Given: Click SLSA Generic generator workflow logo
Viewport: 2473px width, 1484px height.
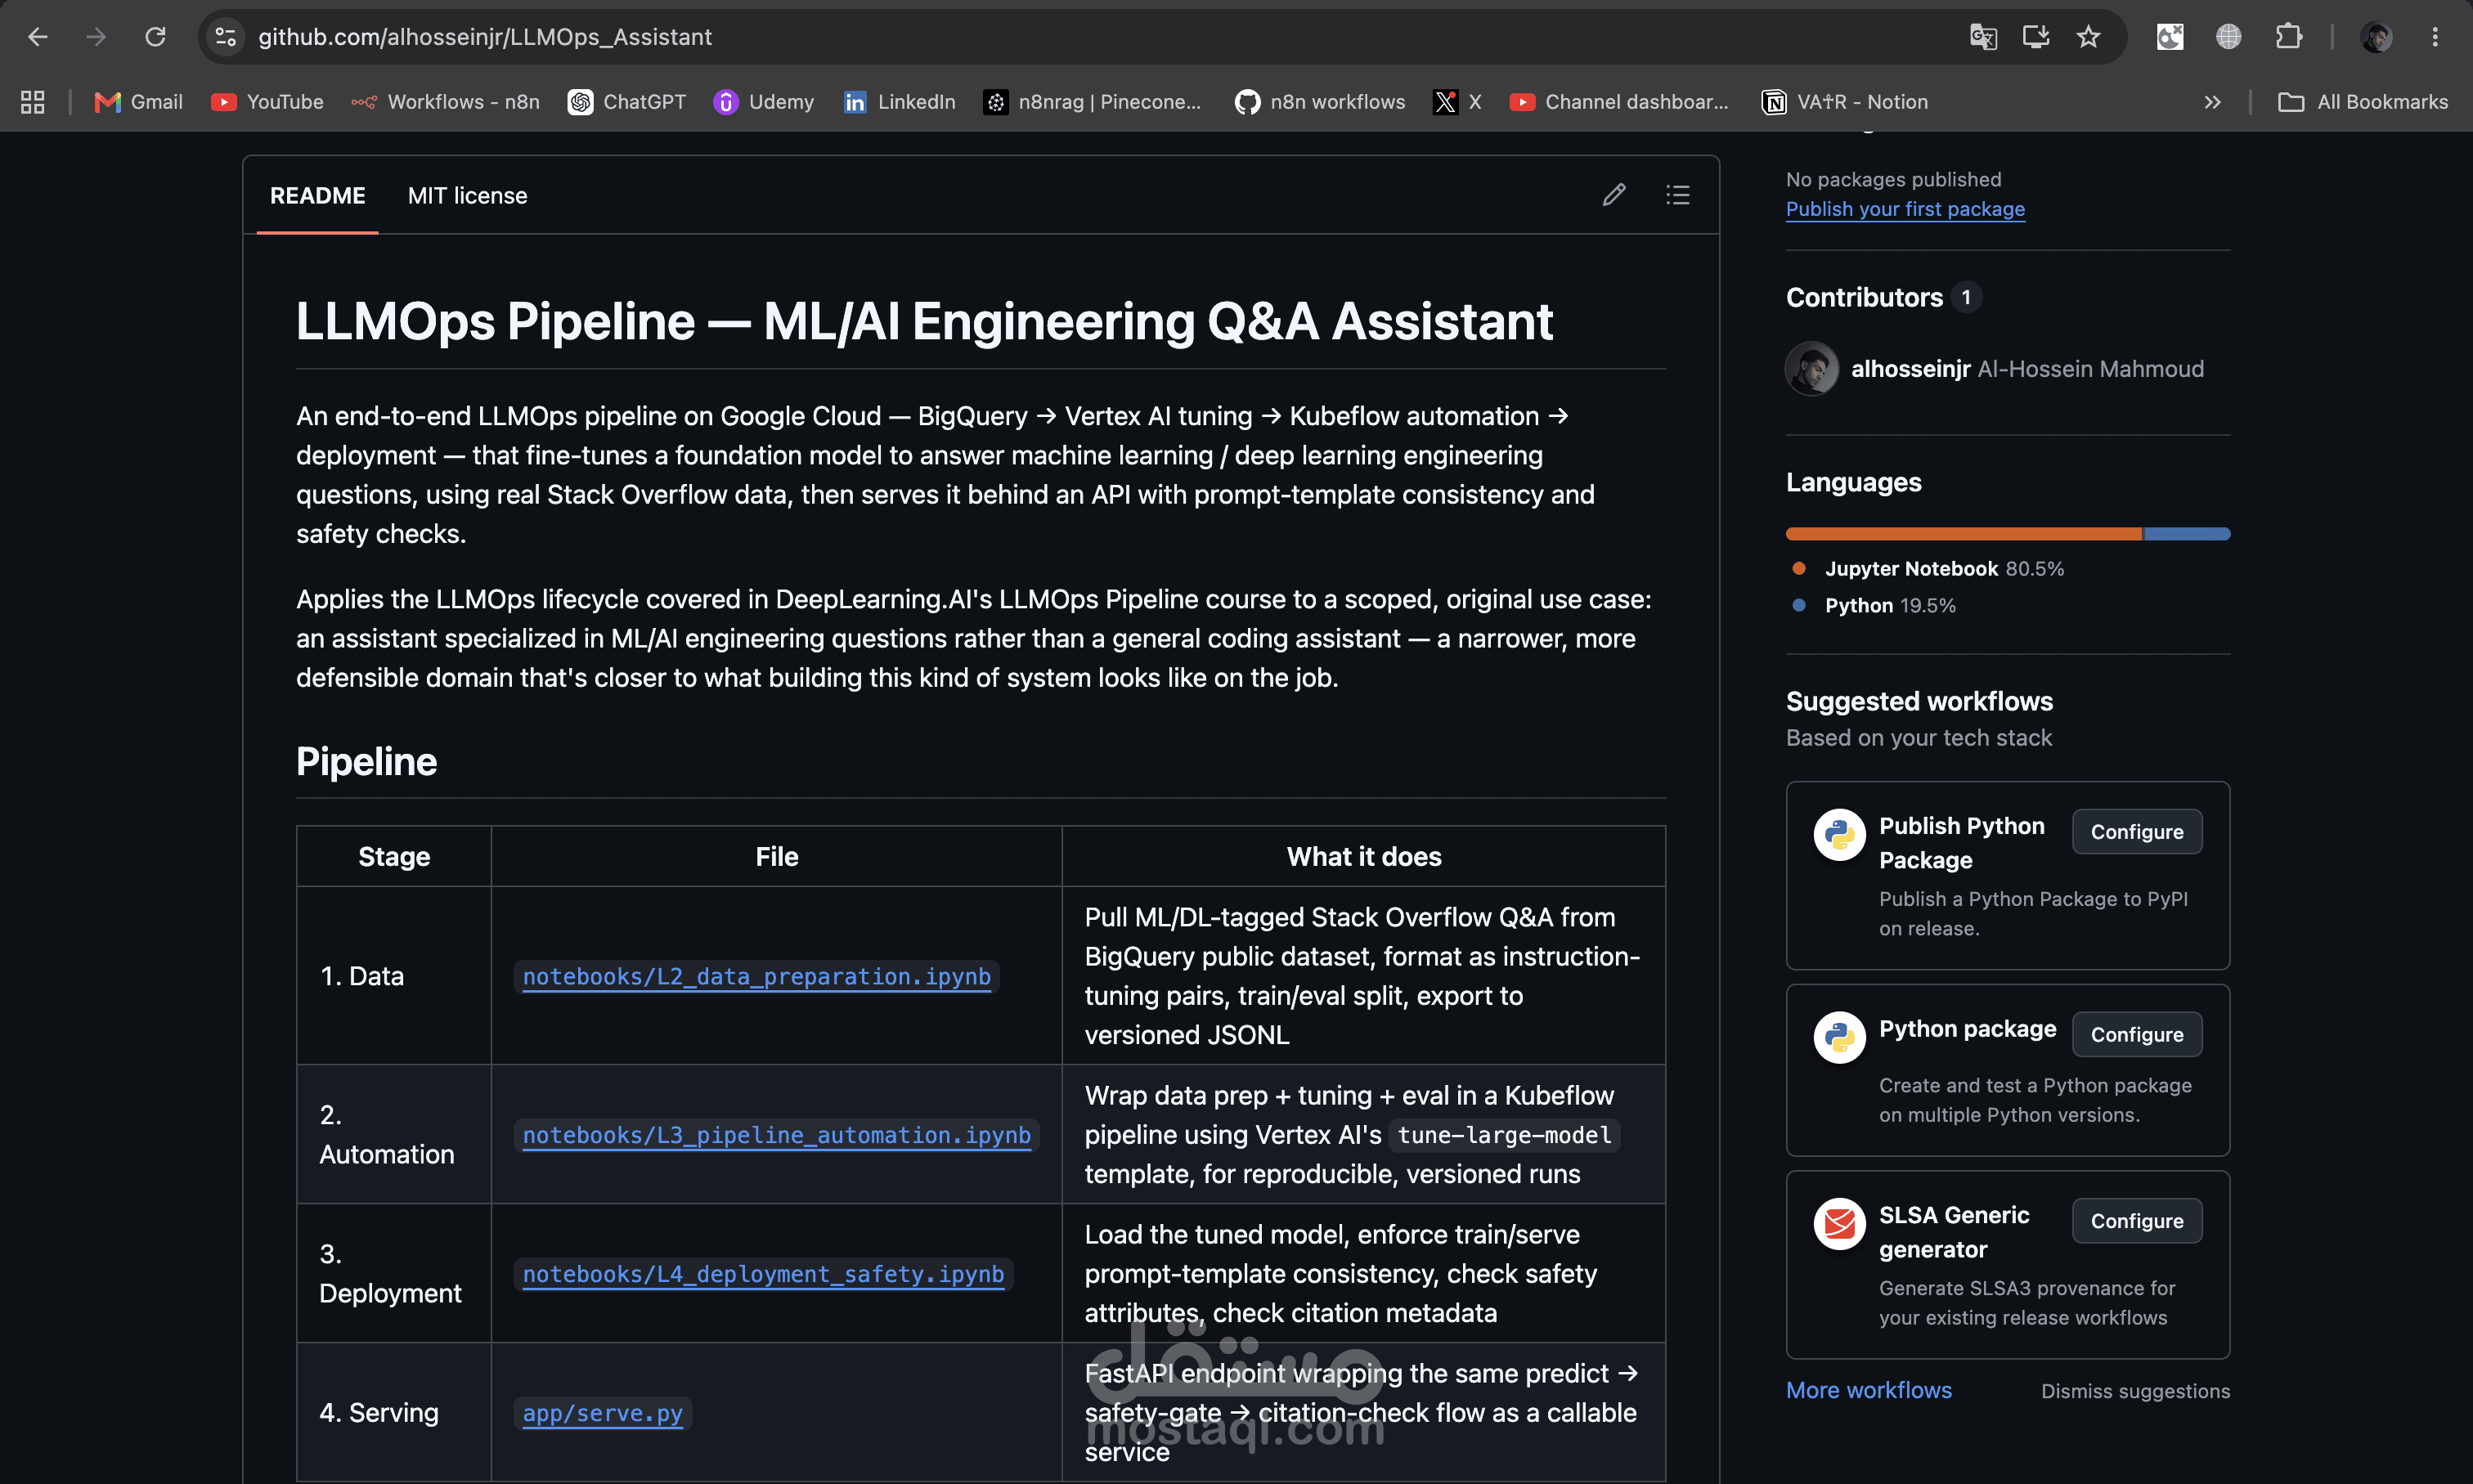Looking at the screenshot, I should coord(1839,1224).
